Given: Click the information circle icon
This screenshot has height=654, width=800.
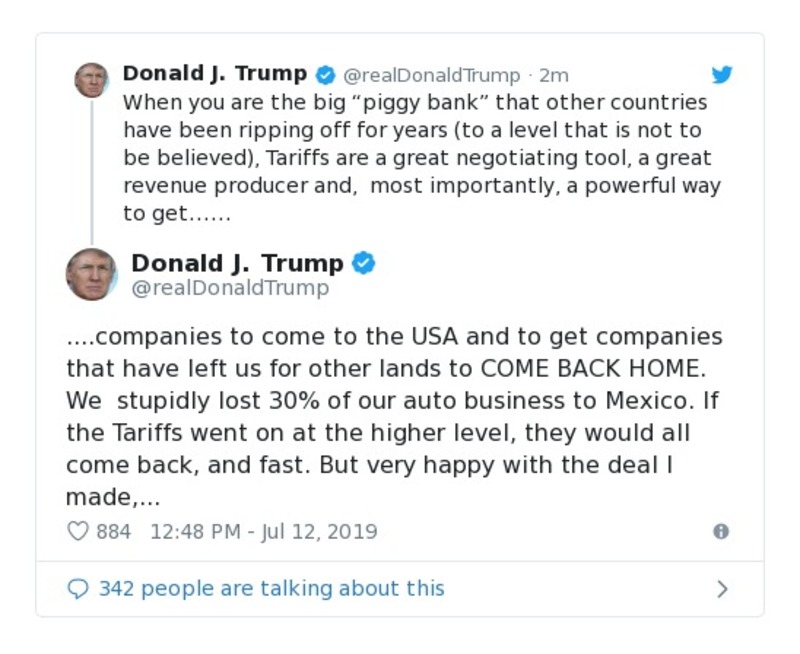Looking at the screenshot, I should 722,531.
